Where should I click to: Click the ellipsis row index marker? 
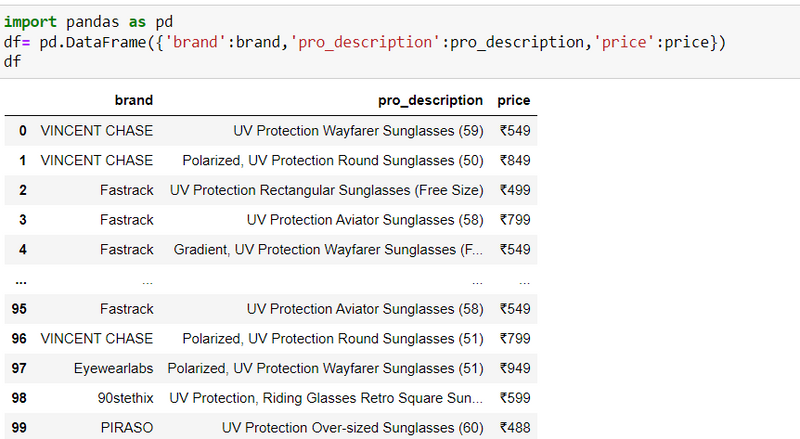coord(21,281)
